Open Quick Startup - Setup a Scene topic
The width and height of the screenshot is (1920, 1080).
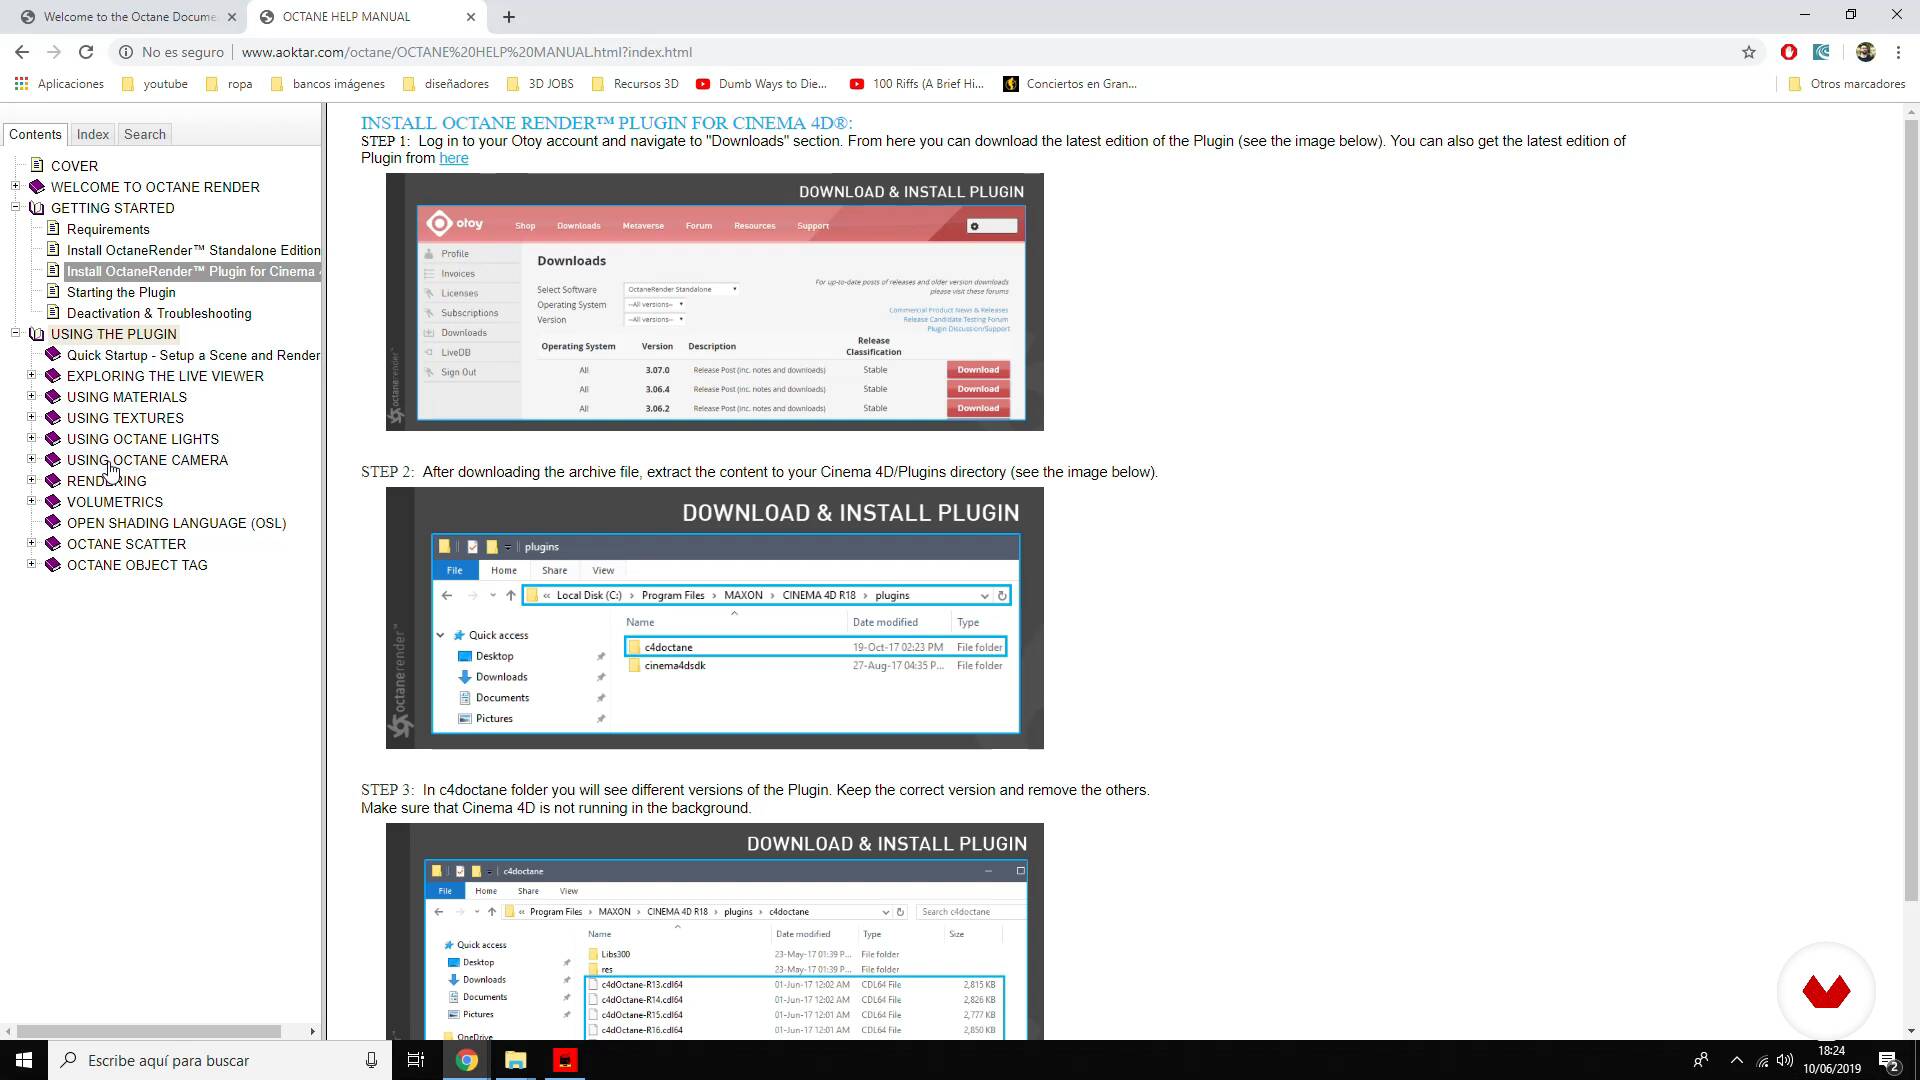click(x=193, y=355)
